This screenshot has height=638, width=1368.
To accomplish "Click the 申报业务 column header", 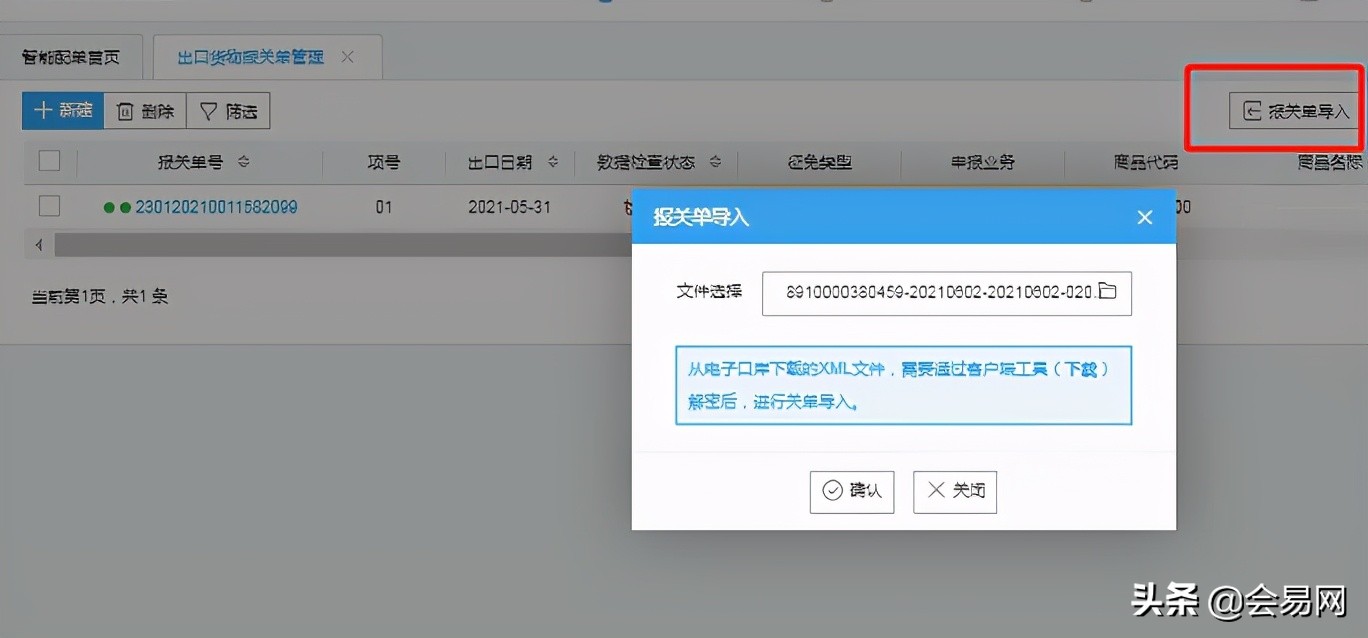I will click(983, 162).
